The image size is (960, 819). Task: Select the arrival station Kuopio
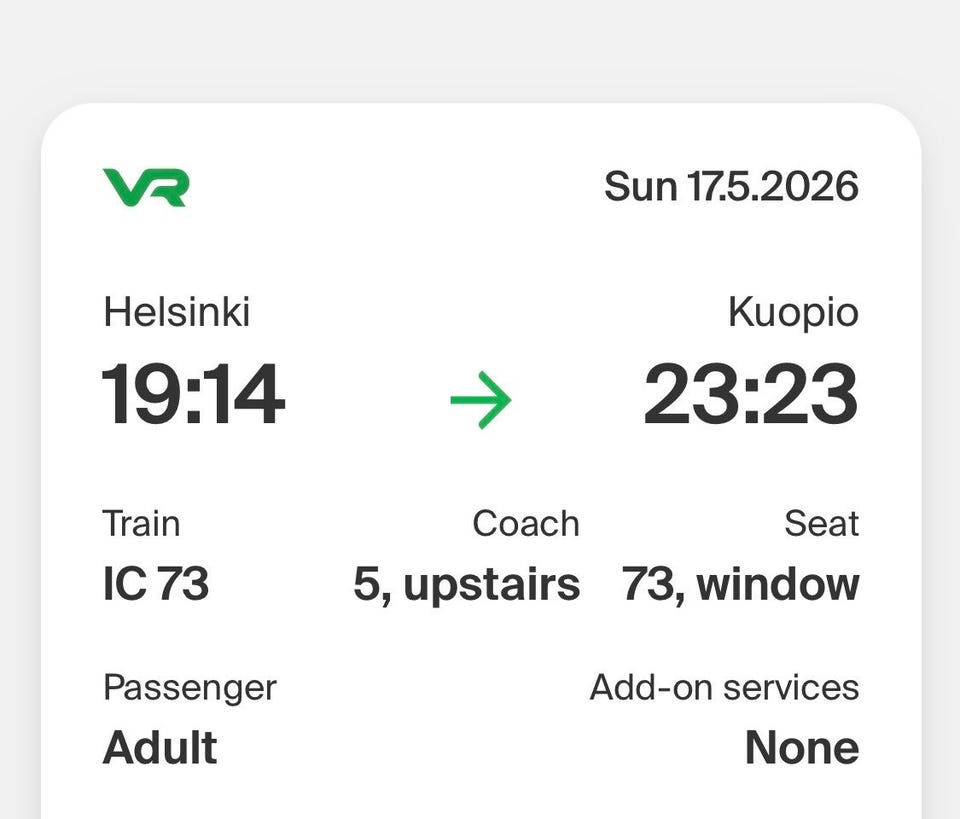point(793,313)
